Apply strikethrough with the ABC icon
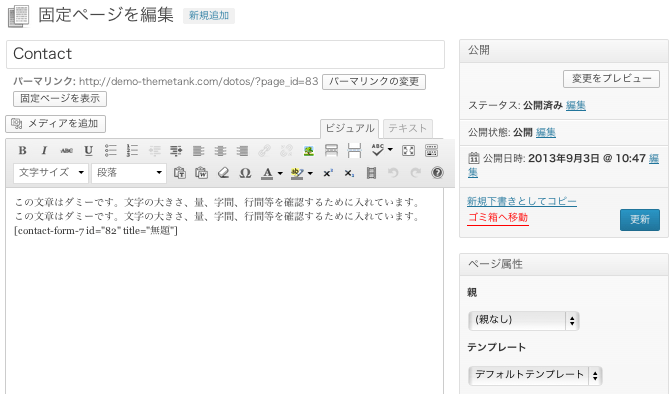Screen dimensions: 671x394 click(x=66, y=151)
